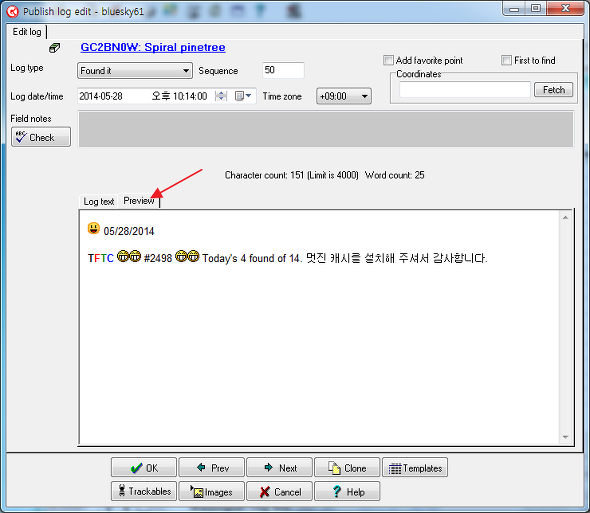The image size is (590, 513).
Task: Switch to the Preview tab
Action: point(138,201)
